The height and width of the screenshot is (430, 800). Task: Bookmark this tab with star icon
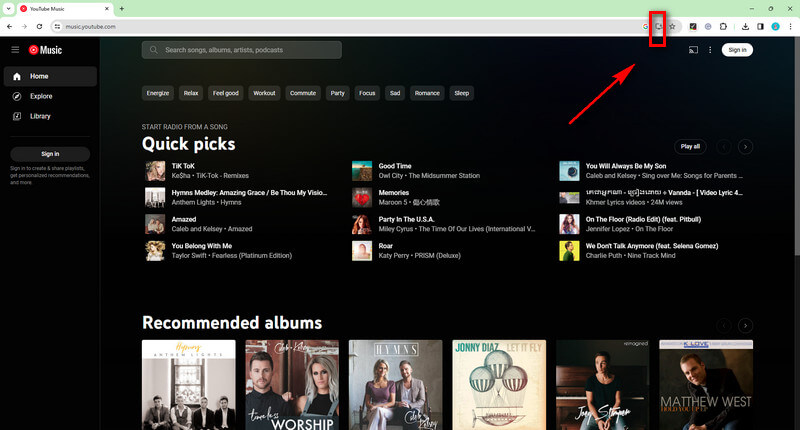tap(672, 27)
